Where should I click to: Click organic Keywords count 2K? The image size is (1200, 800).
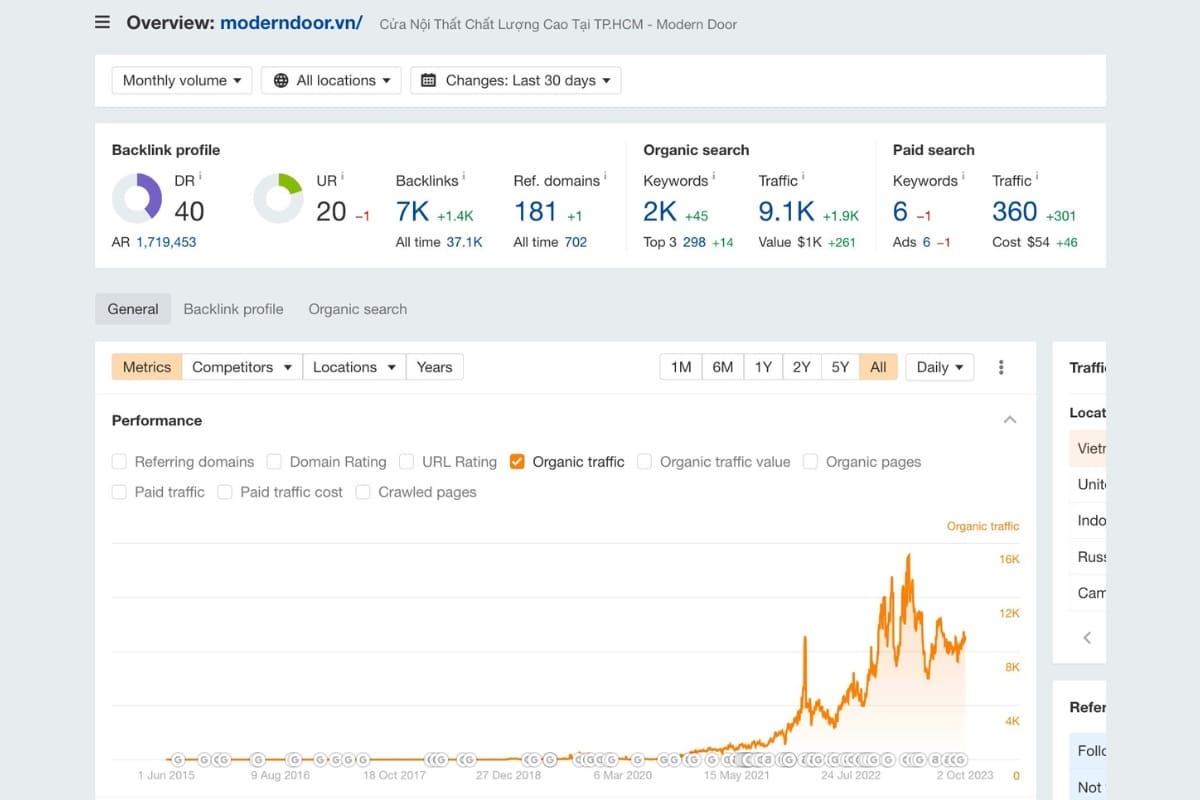pos(660,211)
